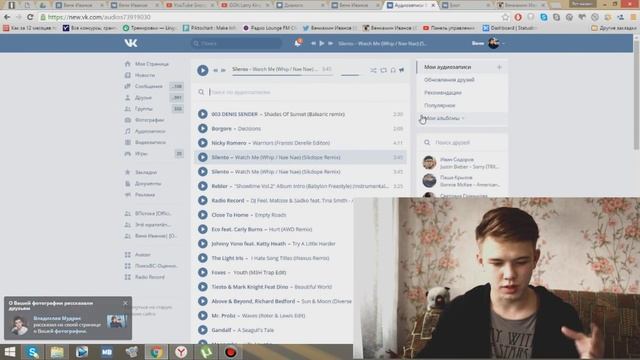Open Моя Страница in left sidebar
The image size is (640, 360).
click(x=151, y=64)
